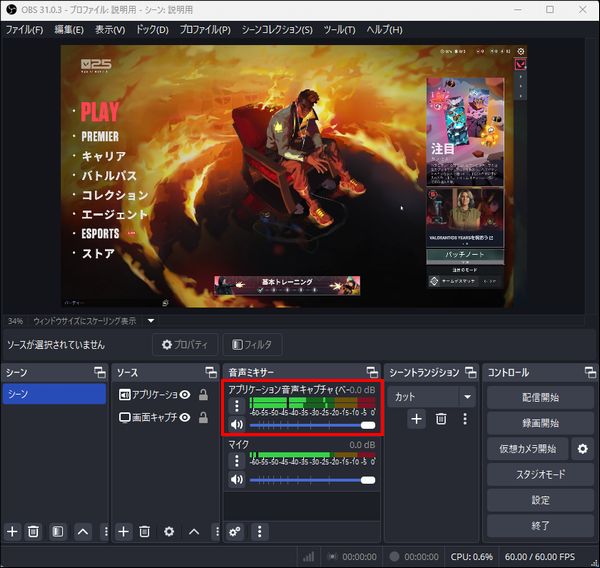Screen dimensions: 600x568
Task: Open the プロファイル(P) menu
Action: [205, 30]
